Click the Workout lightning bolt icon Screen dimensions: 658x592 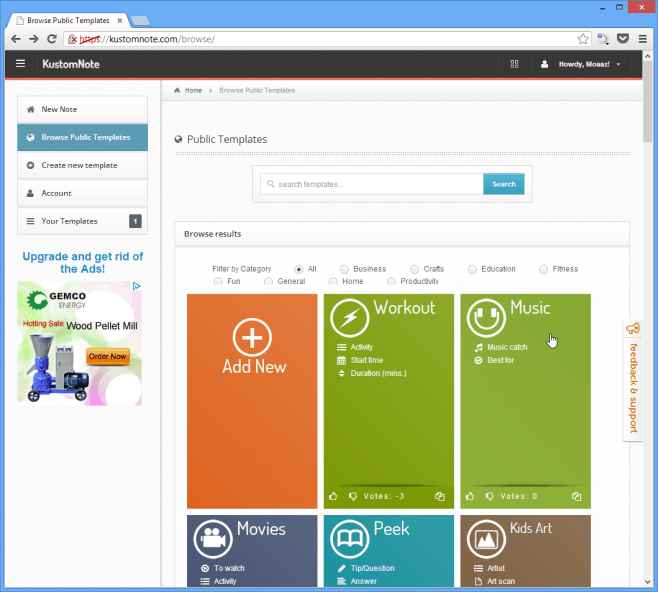pos(350,318)
